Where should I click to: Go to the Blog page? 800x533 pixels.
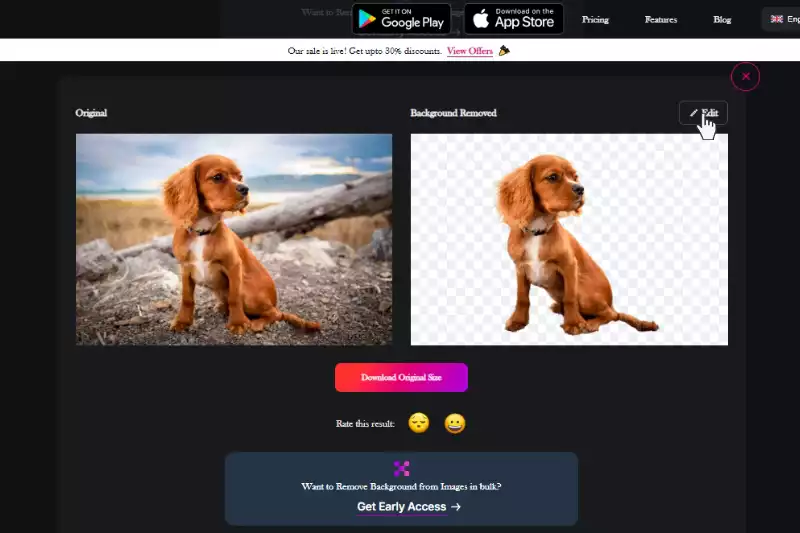click(722, 19)
